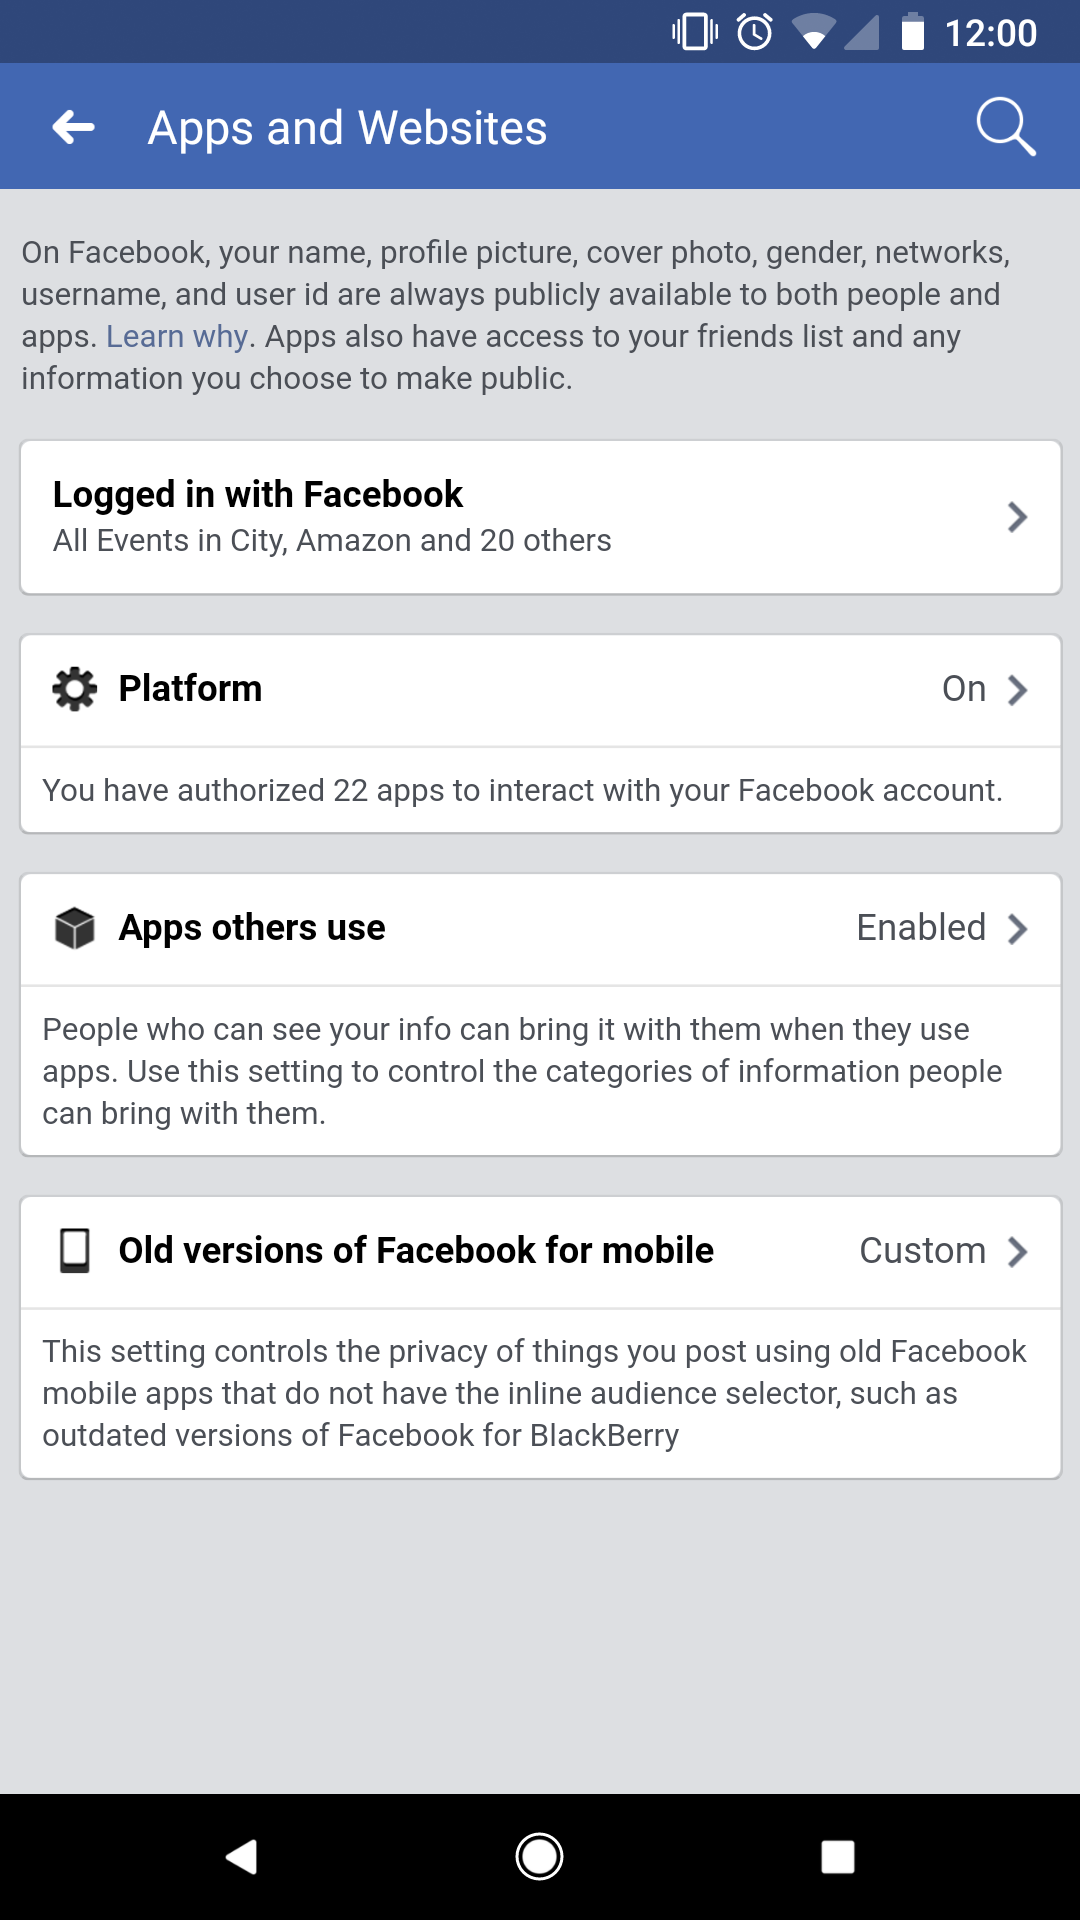Viewport: 1080px width, 1920px height.
Task: Open search with magnifier icon
Action: pyautogui.click(x=1005, y=127)
